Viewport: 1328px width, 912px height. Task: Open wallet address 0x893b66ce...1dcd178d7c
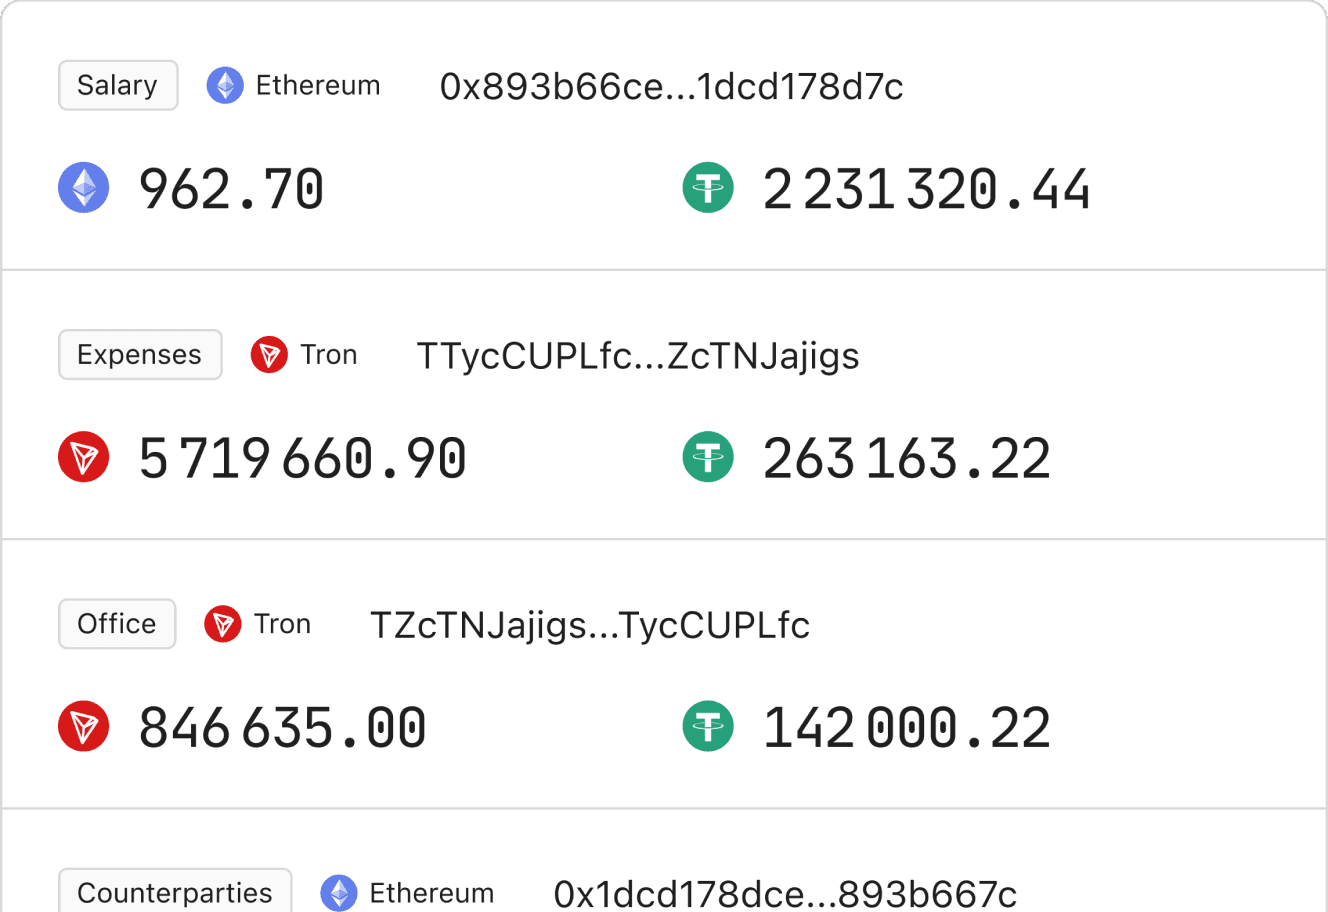(671, 87)
